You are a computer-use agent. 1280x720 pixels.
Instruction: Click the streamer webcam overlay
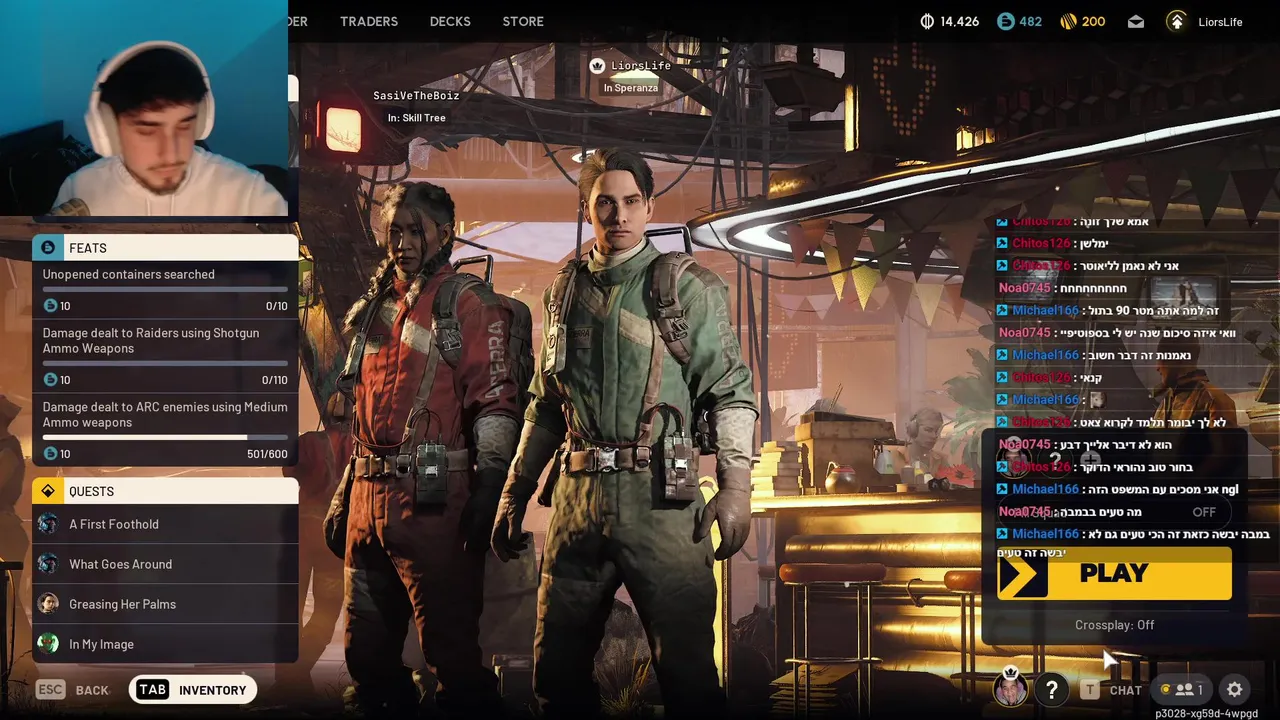point(144,108)
